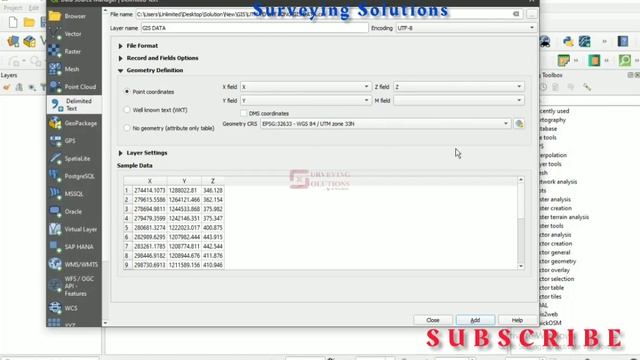Image resolution: width=640 pixels, height=360 pixels.
Task: Open the Browser source tab
Action: tap(74, 16)
